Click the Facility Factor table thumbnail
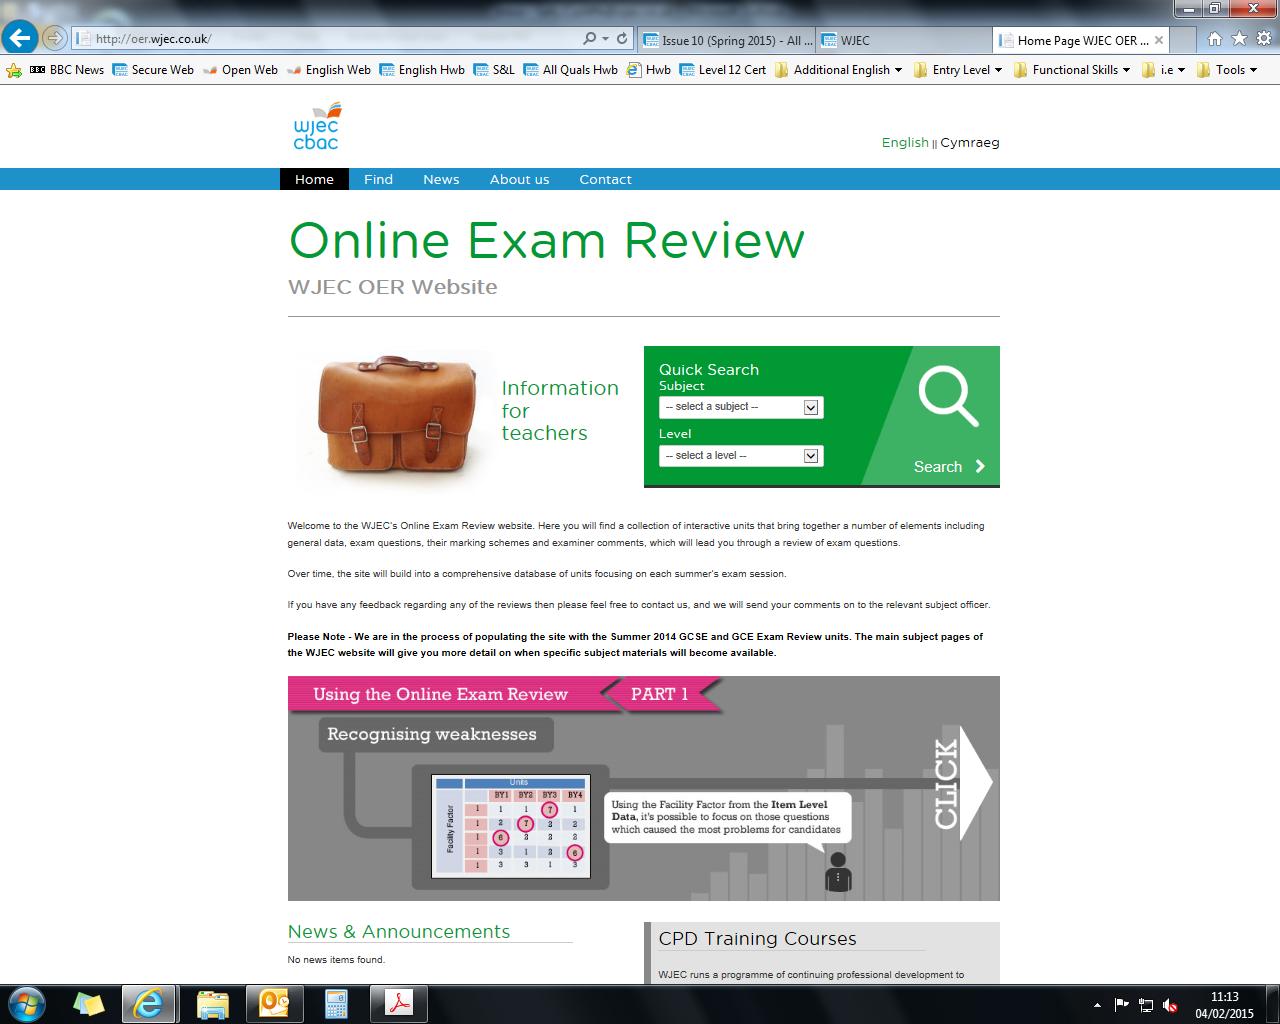Image resolution: width=1280 pixels, height=1024 pixels. click(511, 826)
